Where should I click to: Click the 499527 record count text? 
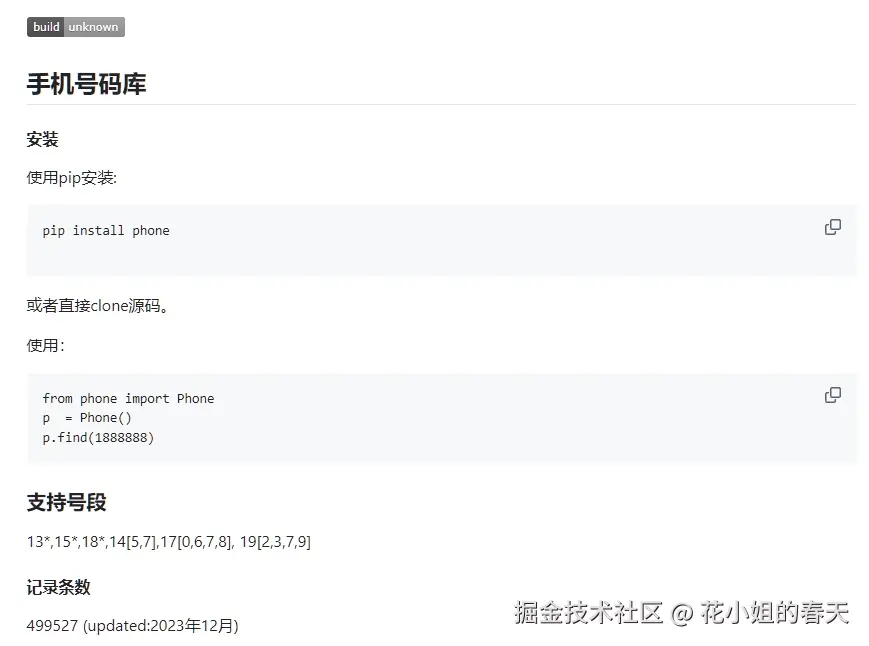click(x=132, y=626)
